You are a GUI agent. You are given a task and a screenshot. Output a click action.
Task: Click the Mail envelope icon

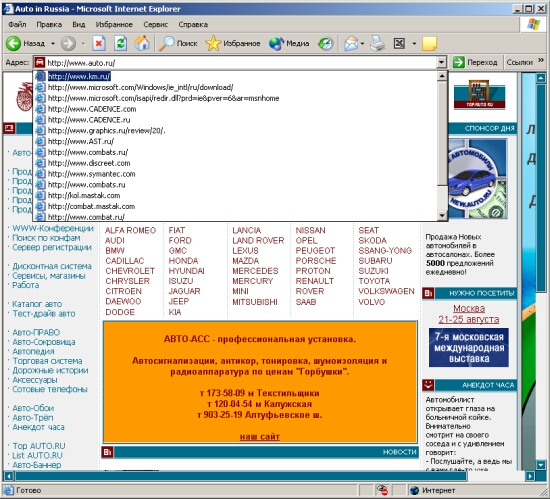[351, 43]
